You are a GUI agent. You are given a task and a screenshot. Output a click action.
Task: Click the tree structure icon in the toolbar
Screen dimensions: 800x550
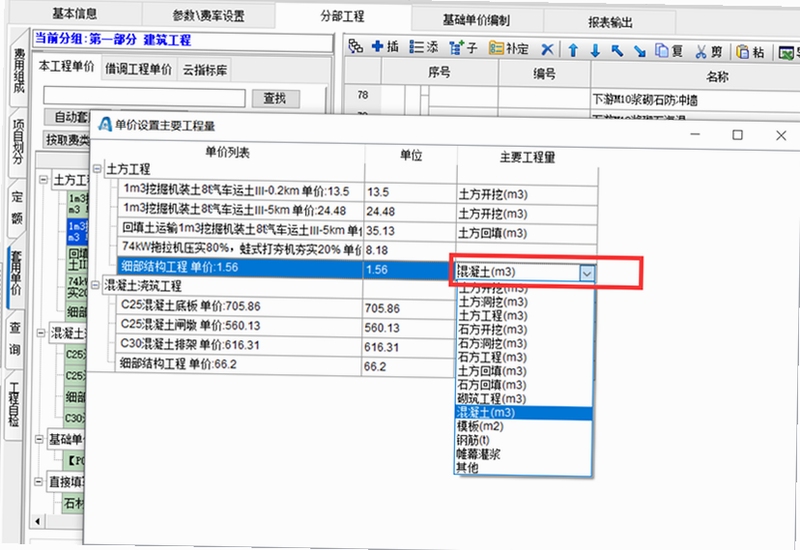click(x=355, y=46)
